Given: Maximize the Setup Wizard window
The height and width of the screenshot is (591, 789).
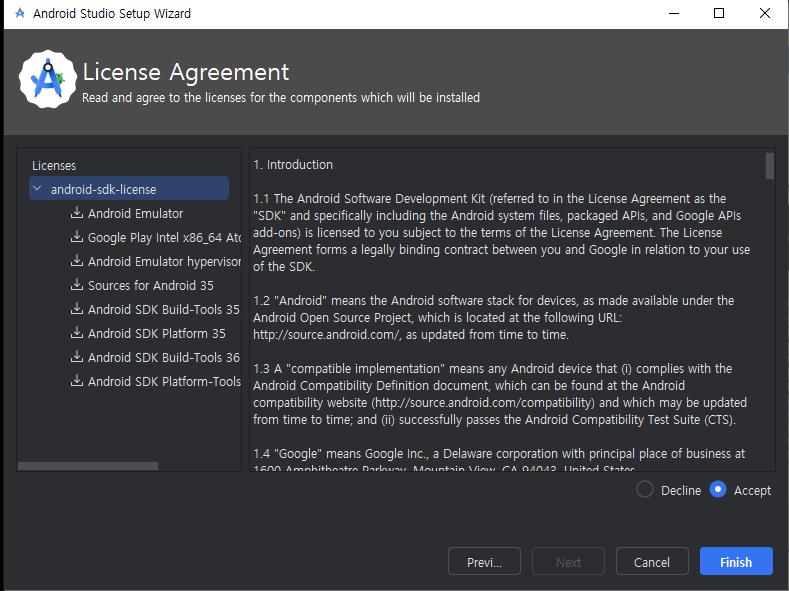Looking at the screenshot, I should (719, 14).
